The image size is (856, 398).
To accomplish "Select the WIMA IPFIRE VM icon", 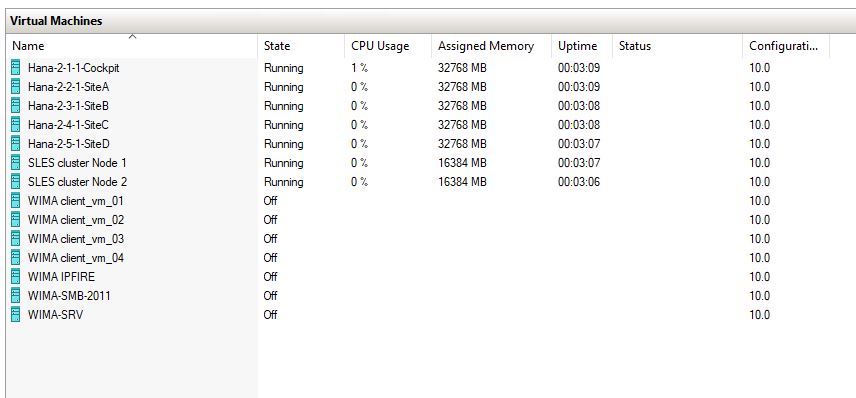I will pos(16,277).
